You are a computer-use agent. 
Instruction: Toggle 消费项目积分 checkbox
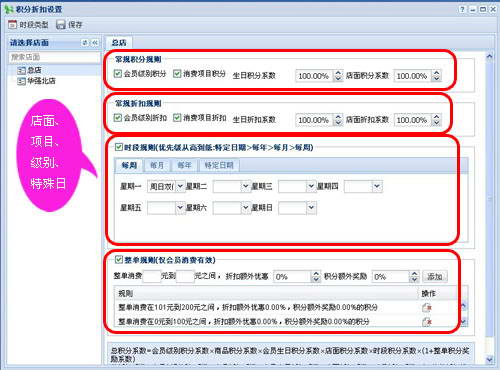177,74
